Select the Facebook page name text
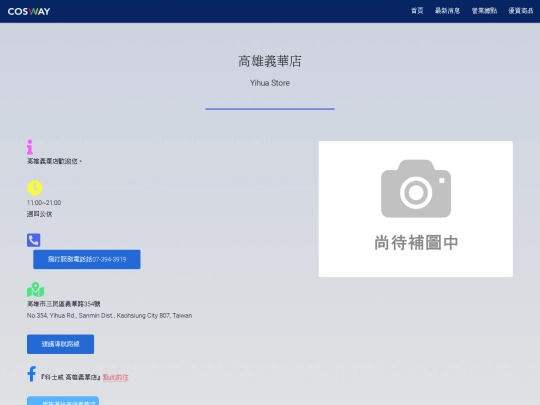 [x=71, y=377]
